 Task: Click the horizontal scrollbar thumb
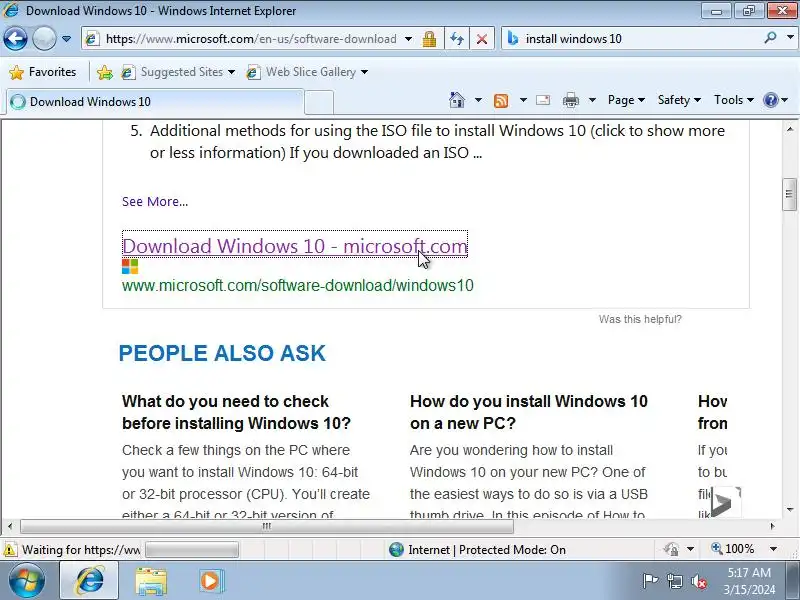coord(267,526)
